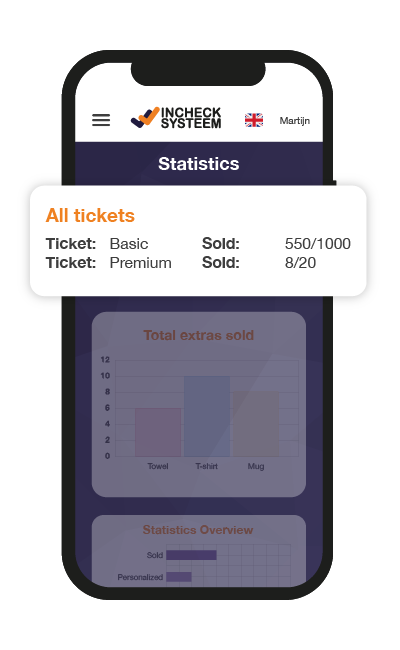Click the Incheck Systeem logo
This screenshot has width=400, height=650.
click(176, 118)
